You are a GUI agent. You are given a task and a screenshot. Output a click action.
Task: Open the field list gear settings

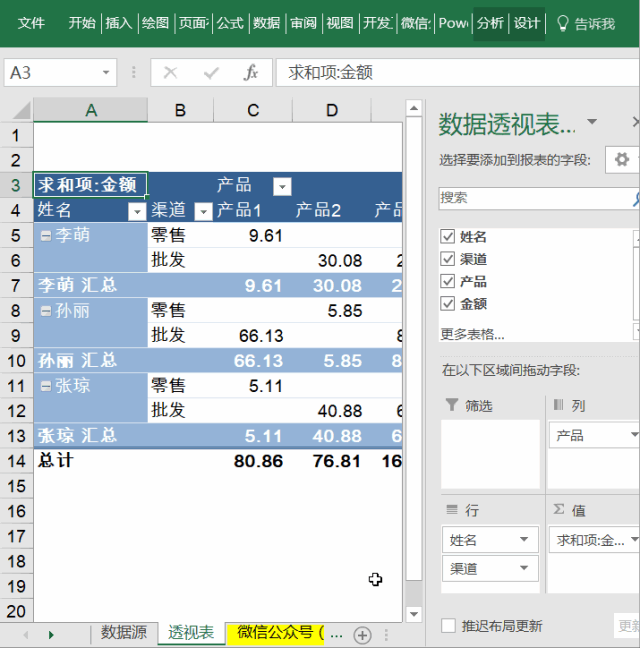pyautogui.click(x=622, y=159)
